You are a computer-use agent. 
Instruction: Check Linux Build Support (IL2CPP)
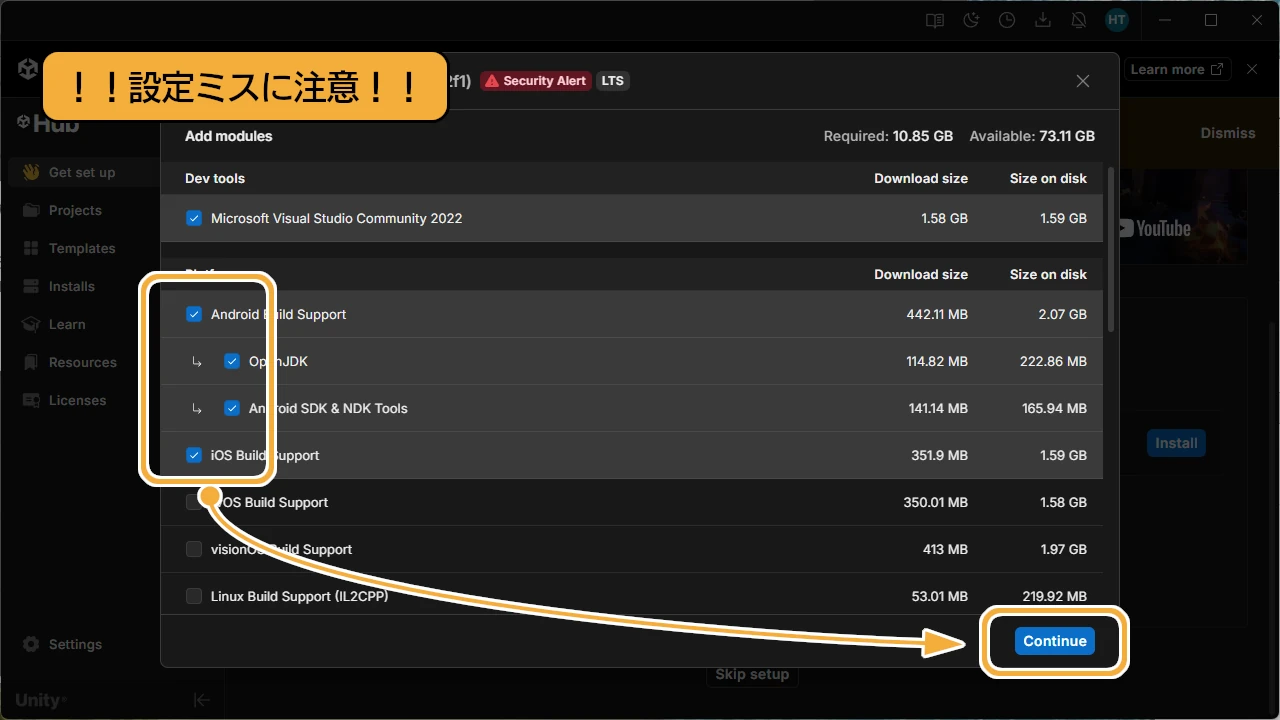194,596
